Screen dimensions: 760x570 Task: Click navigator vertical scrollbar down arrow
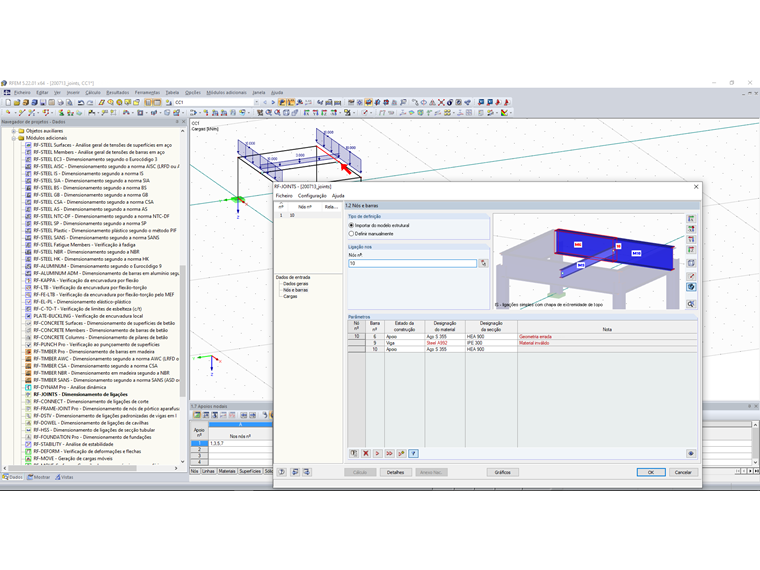point(183,461)
